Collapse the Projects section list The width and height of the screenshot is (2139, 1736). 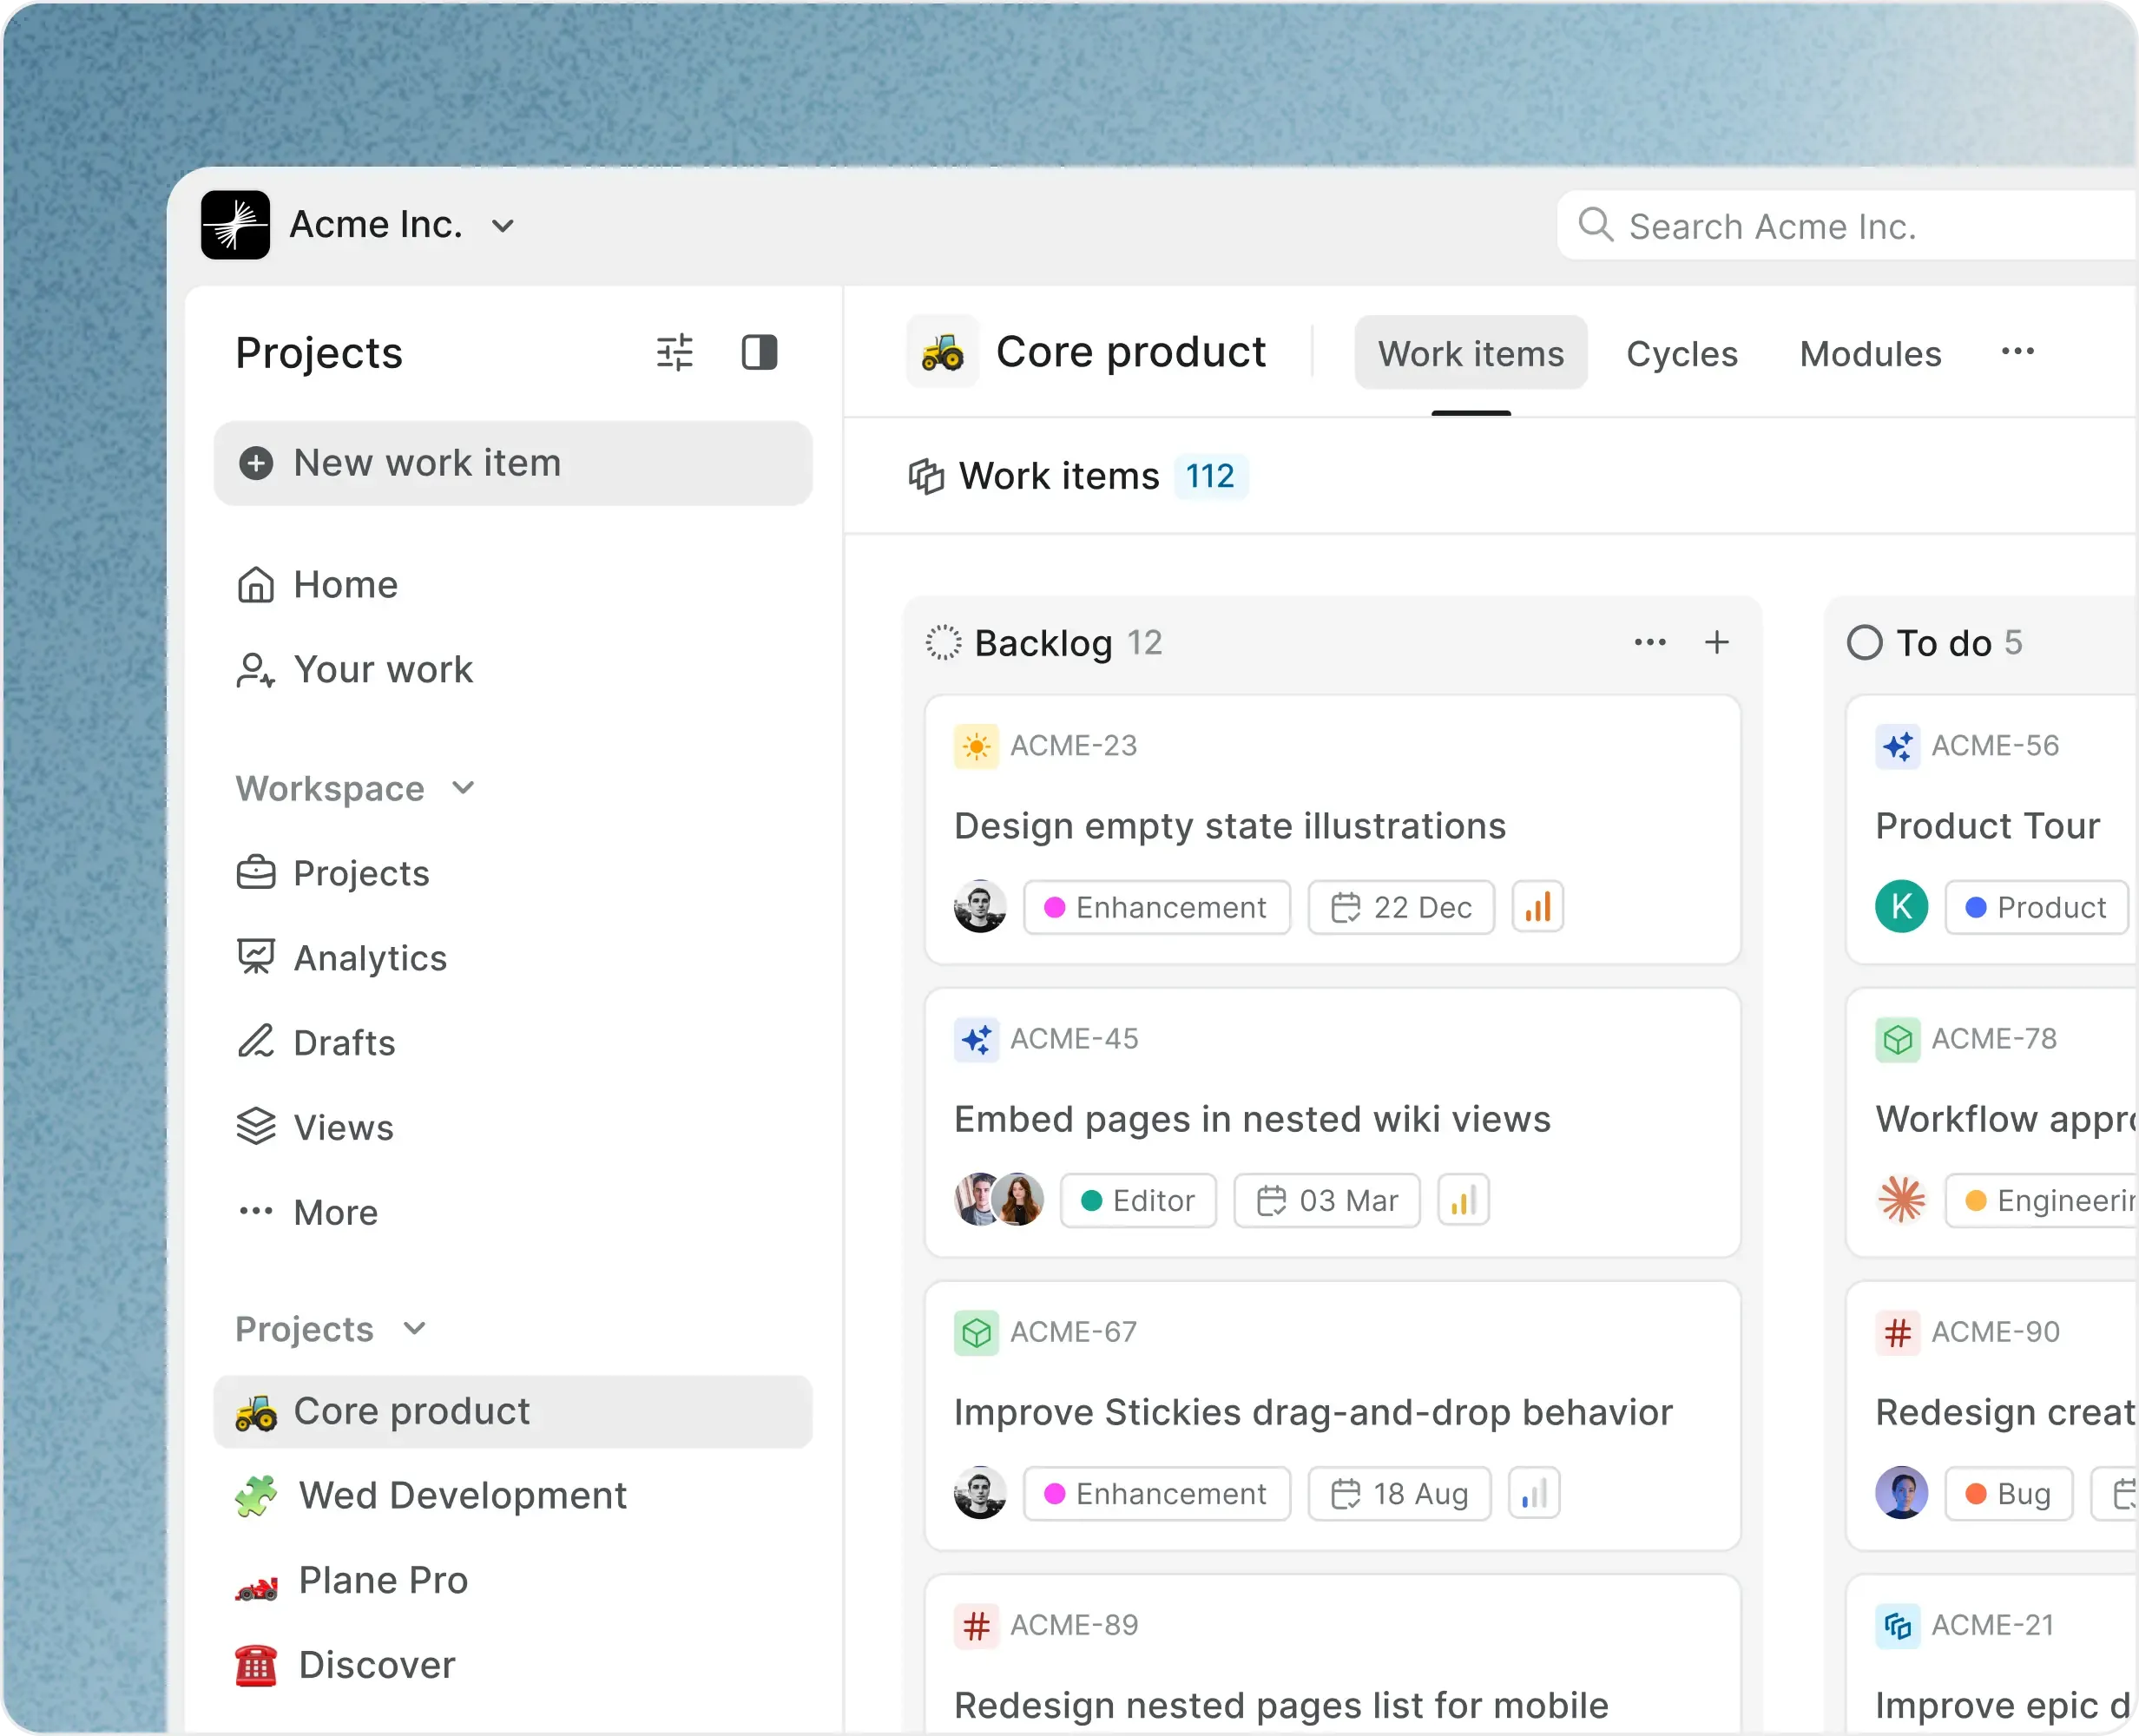click(413, 1329)
